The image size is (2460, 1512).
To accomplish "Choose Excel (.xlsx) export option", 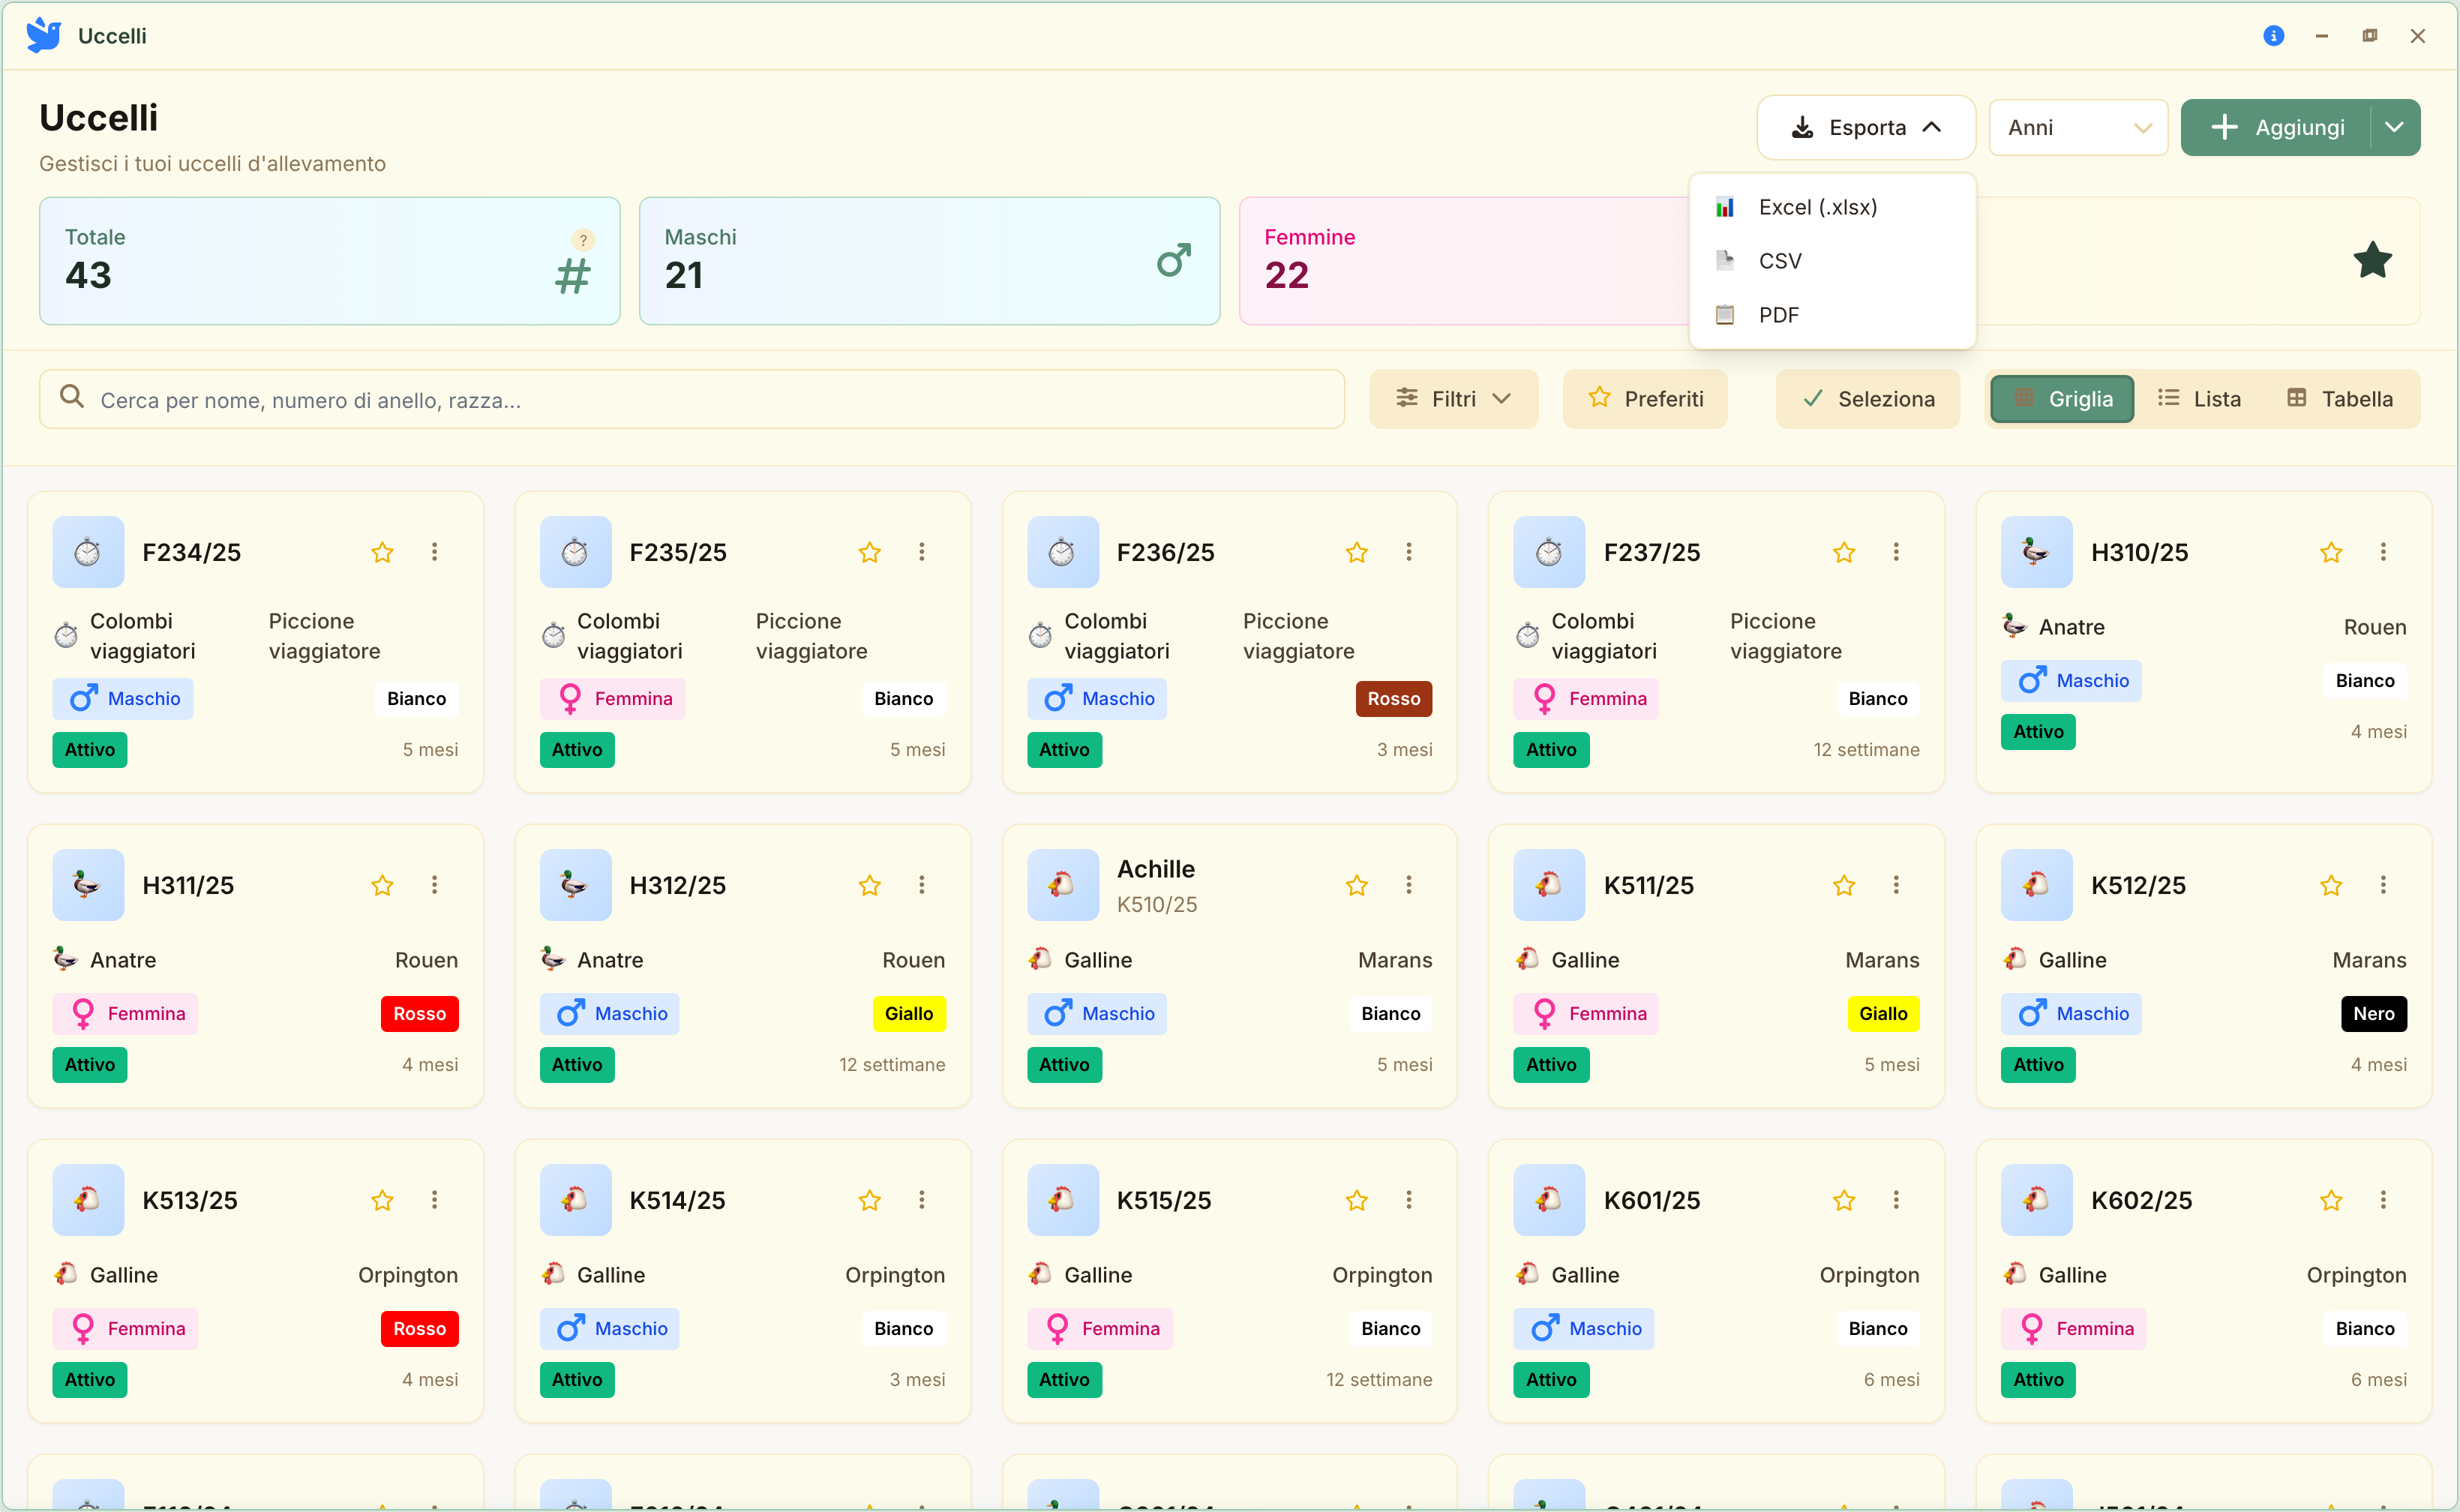I will click(x=1832, y=207).
